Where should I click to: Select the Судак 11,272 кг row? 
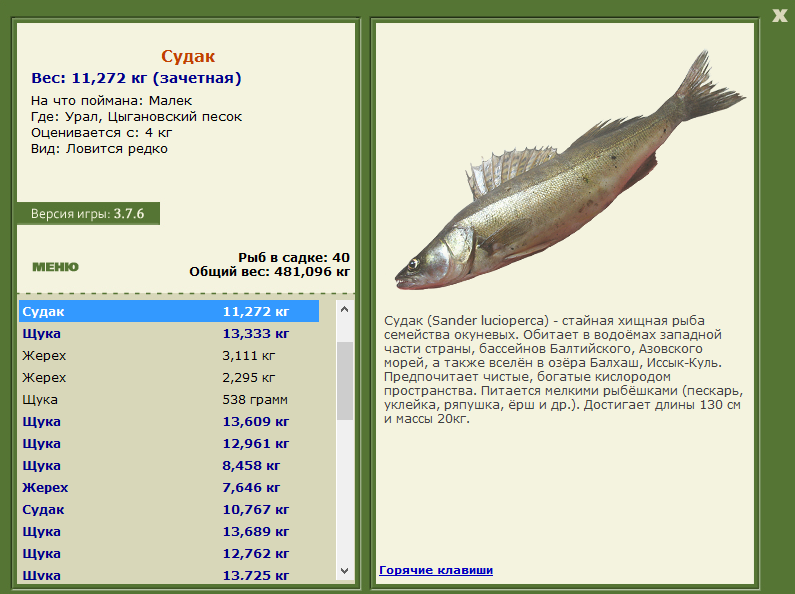click(169, 311)
